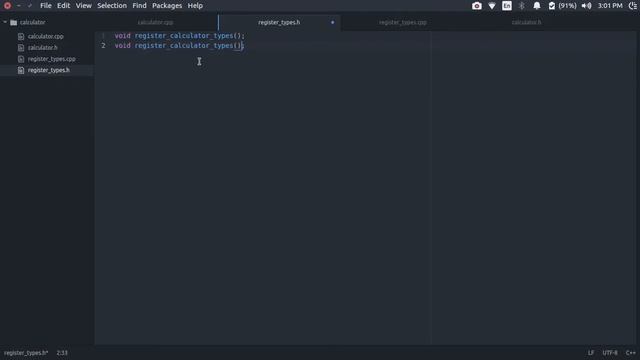640x360 pixels.
Task: Place cursor in second line of code
Action: coord(179,46)
